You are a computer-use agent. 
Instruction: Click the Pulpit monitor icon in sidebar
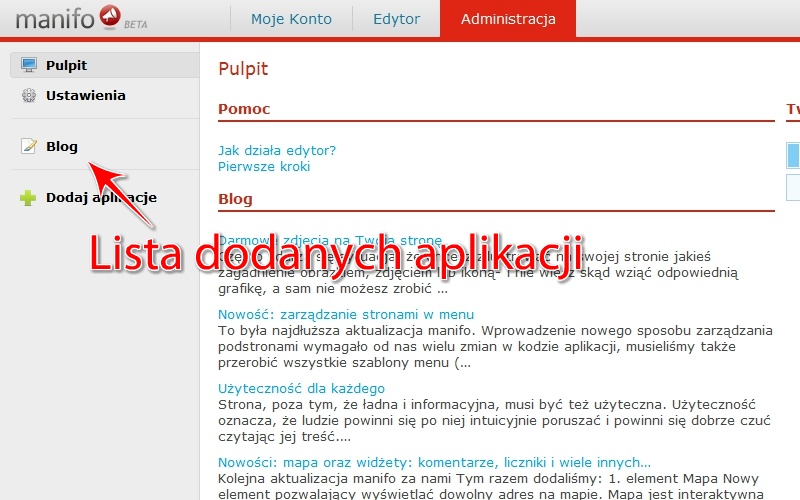(28, 66)
